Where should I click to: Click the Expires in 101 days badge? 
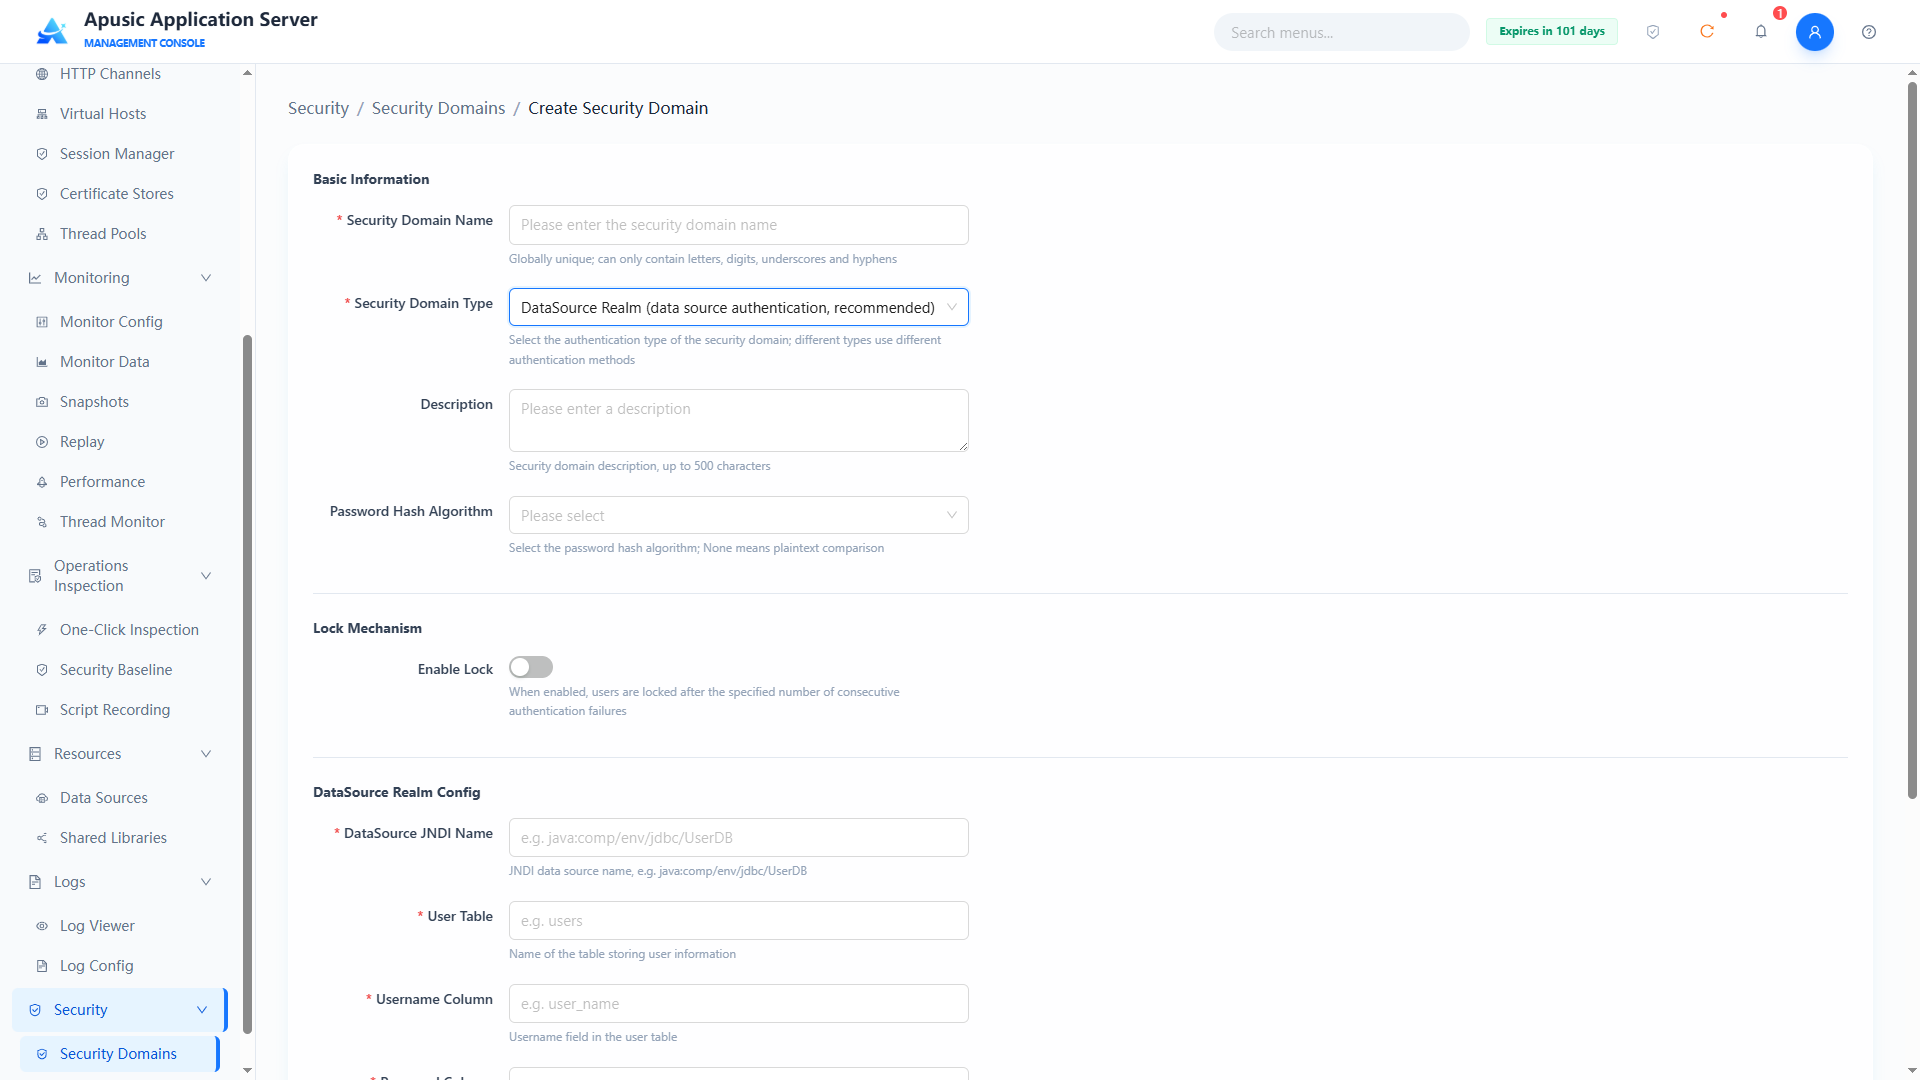point(1551,31)
